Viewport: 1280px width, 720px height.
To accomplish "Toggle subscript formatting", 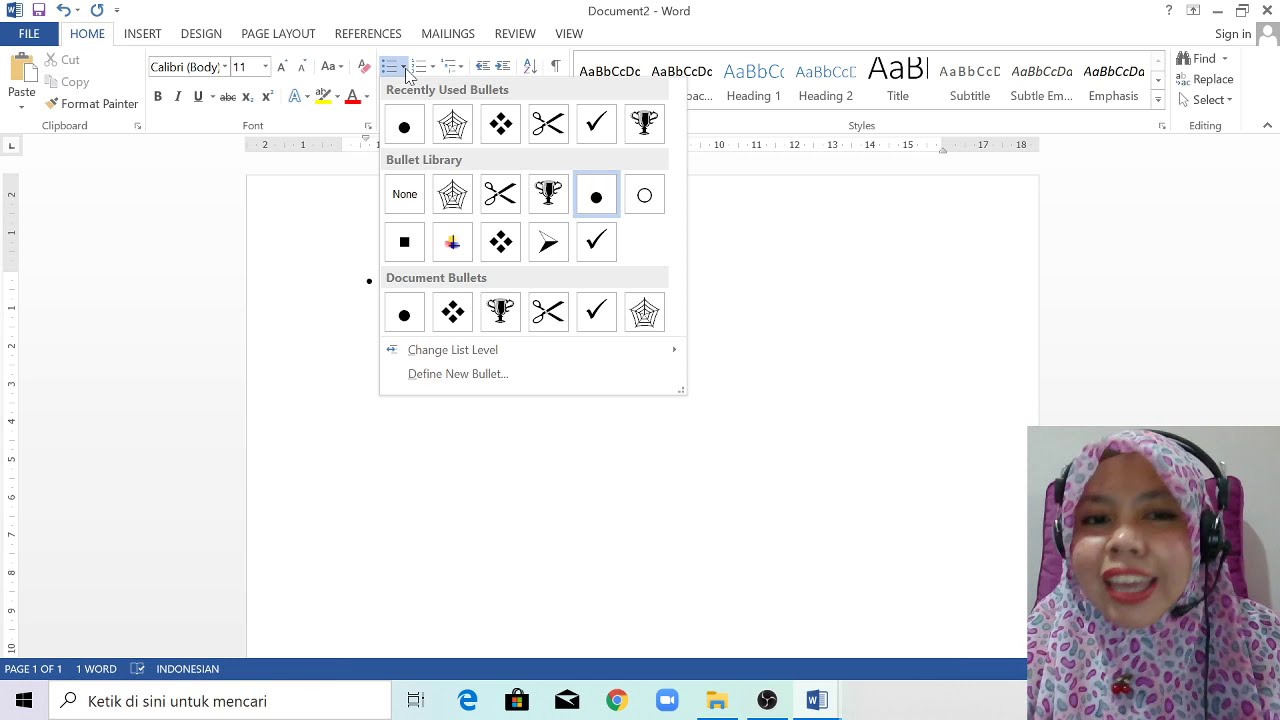I will (249, 97).
